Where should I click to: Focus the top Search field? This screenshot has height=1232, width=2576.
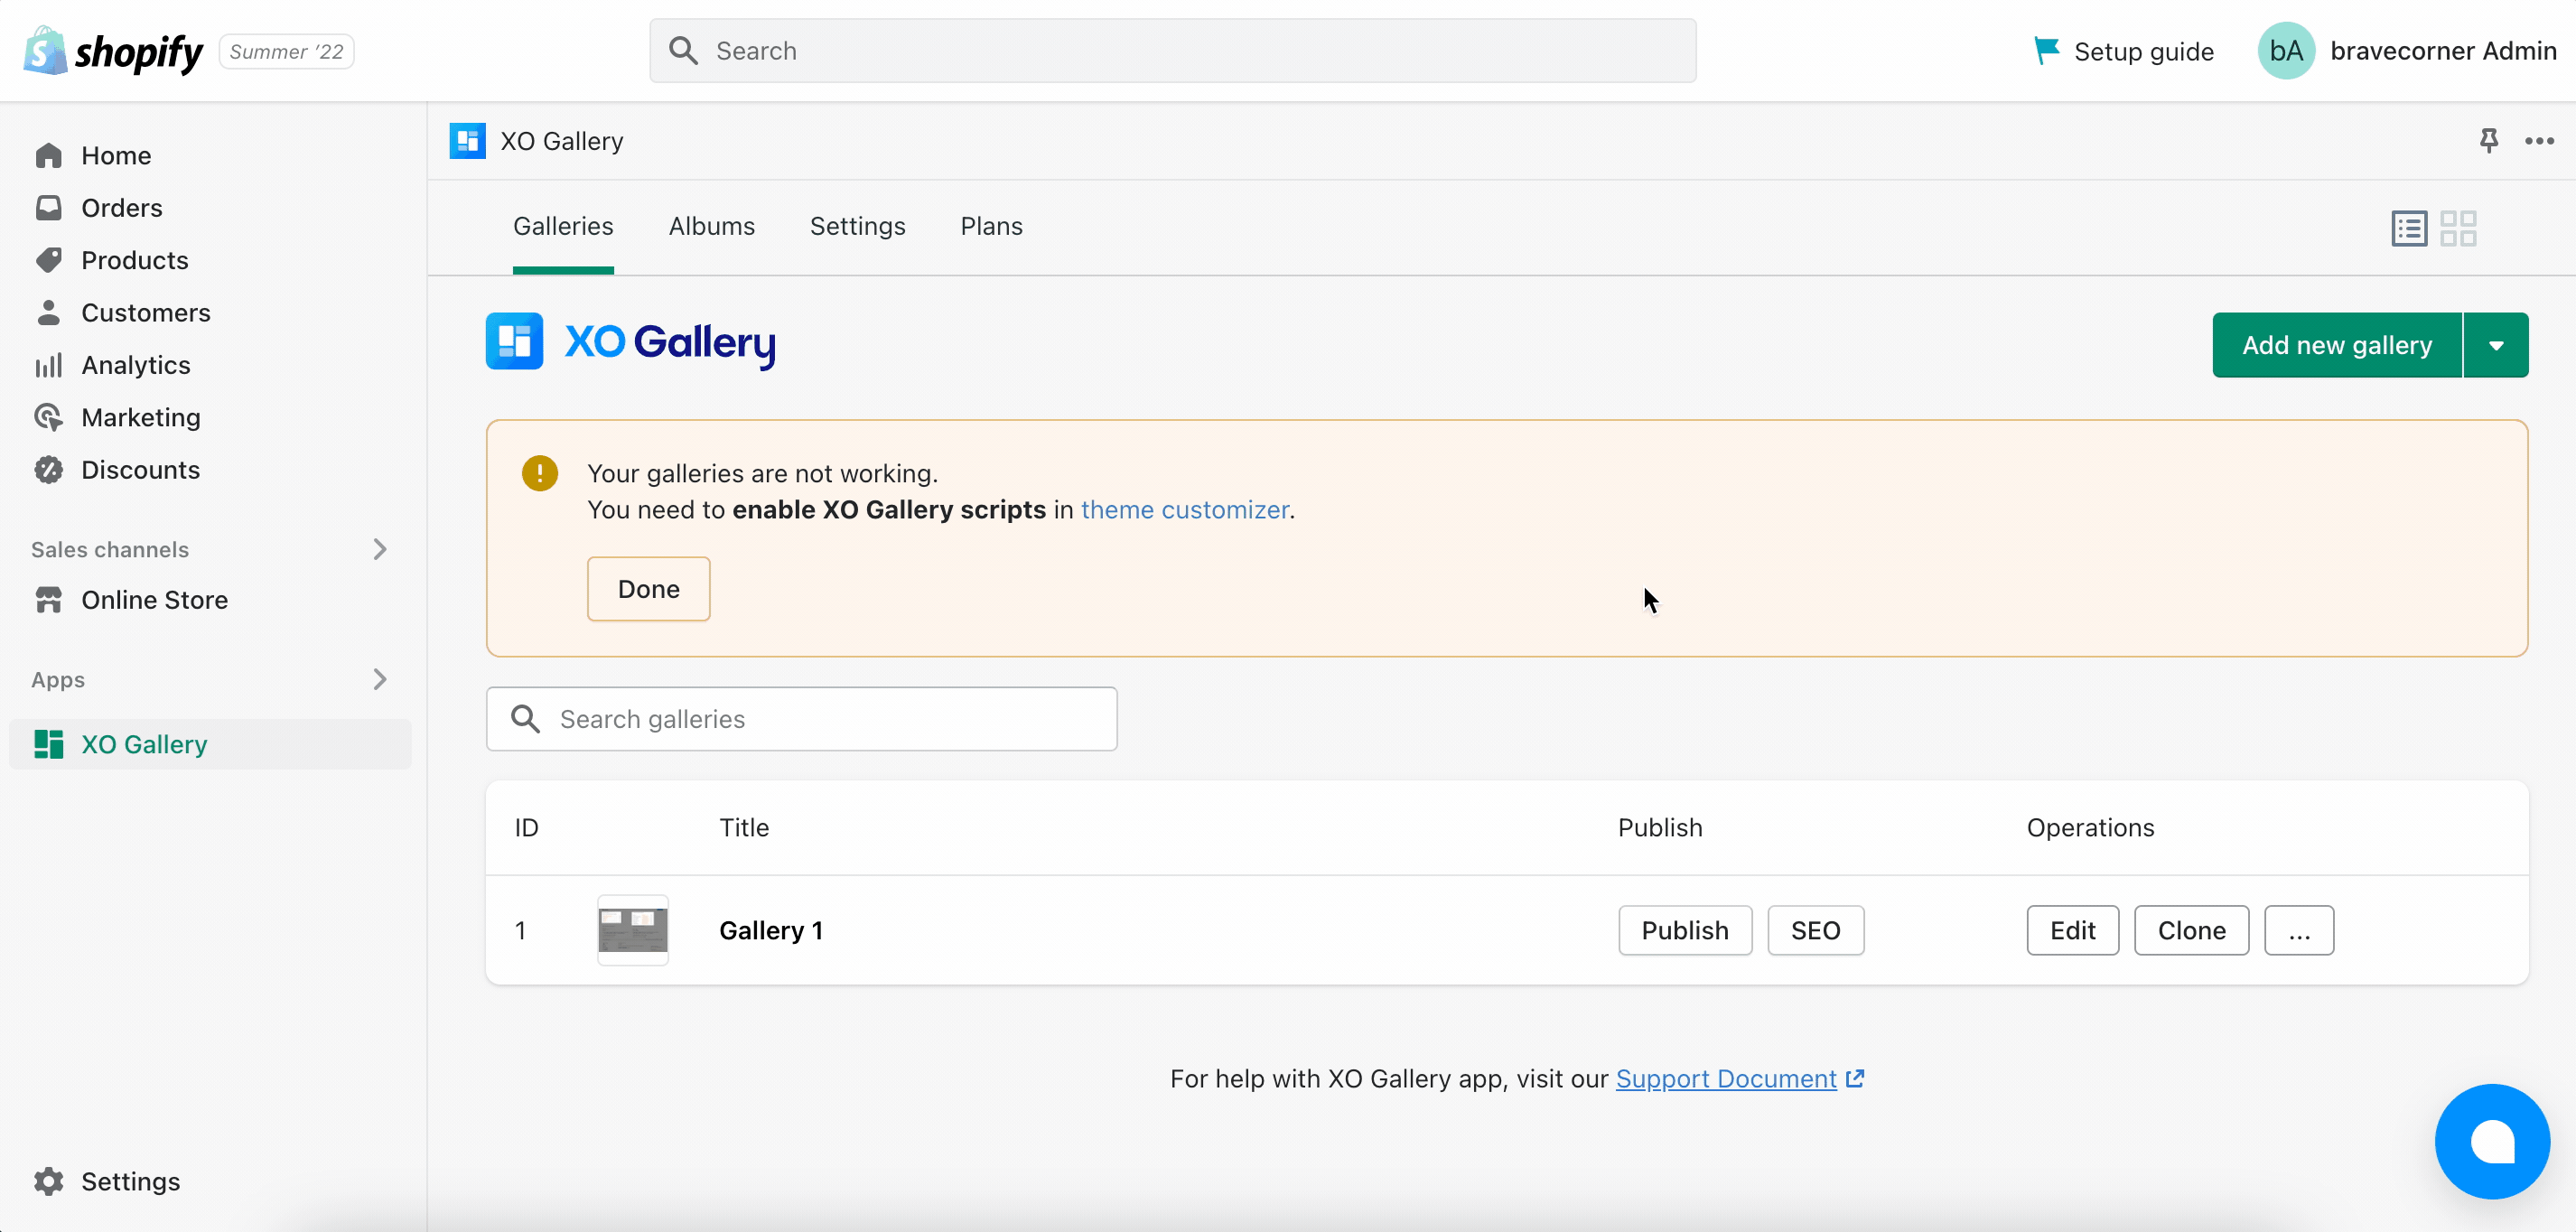[1173, 51]
